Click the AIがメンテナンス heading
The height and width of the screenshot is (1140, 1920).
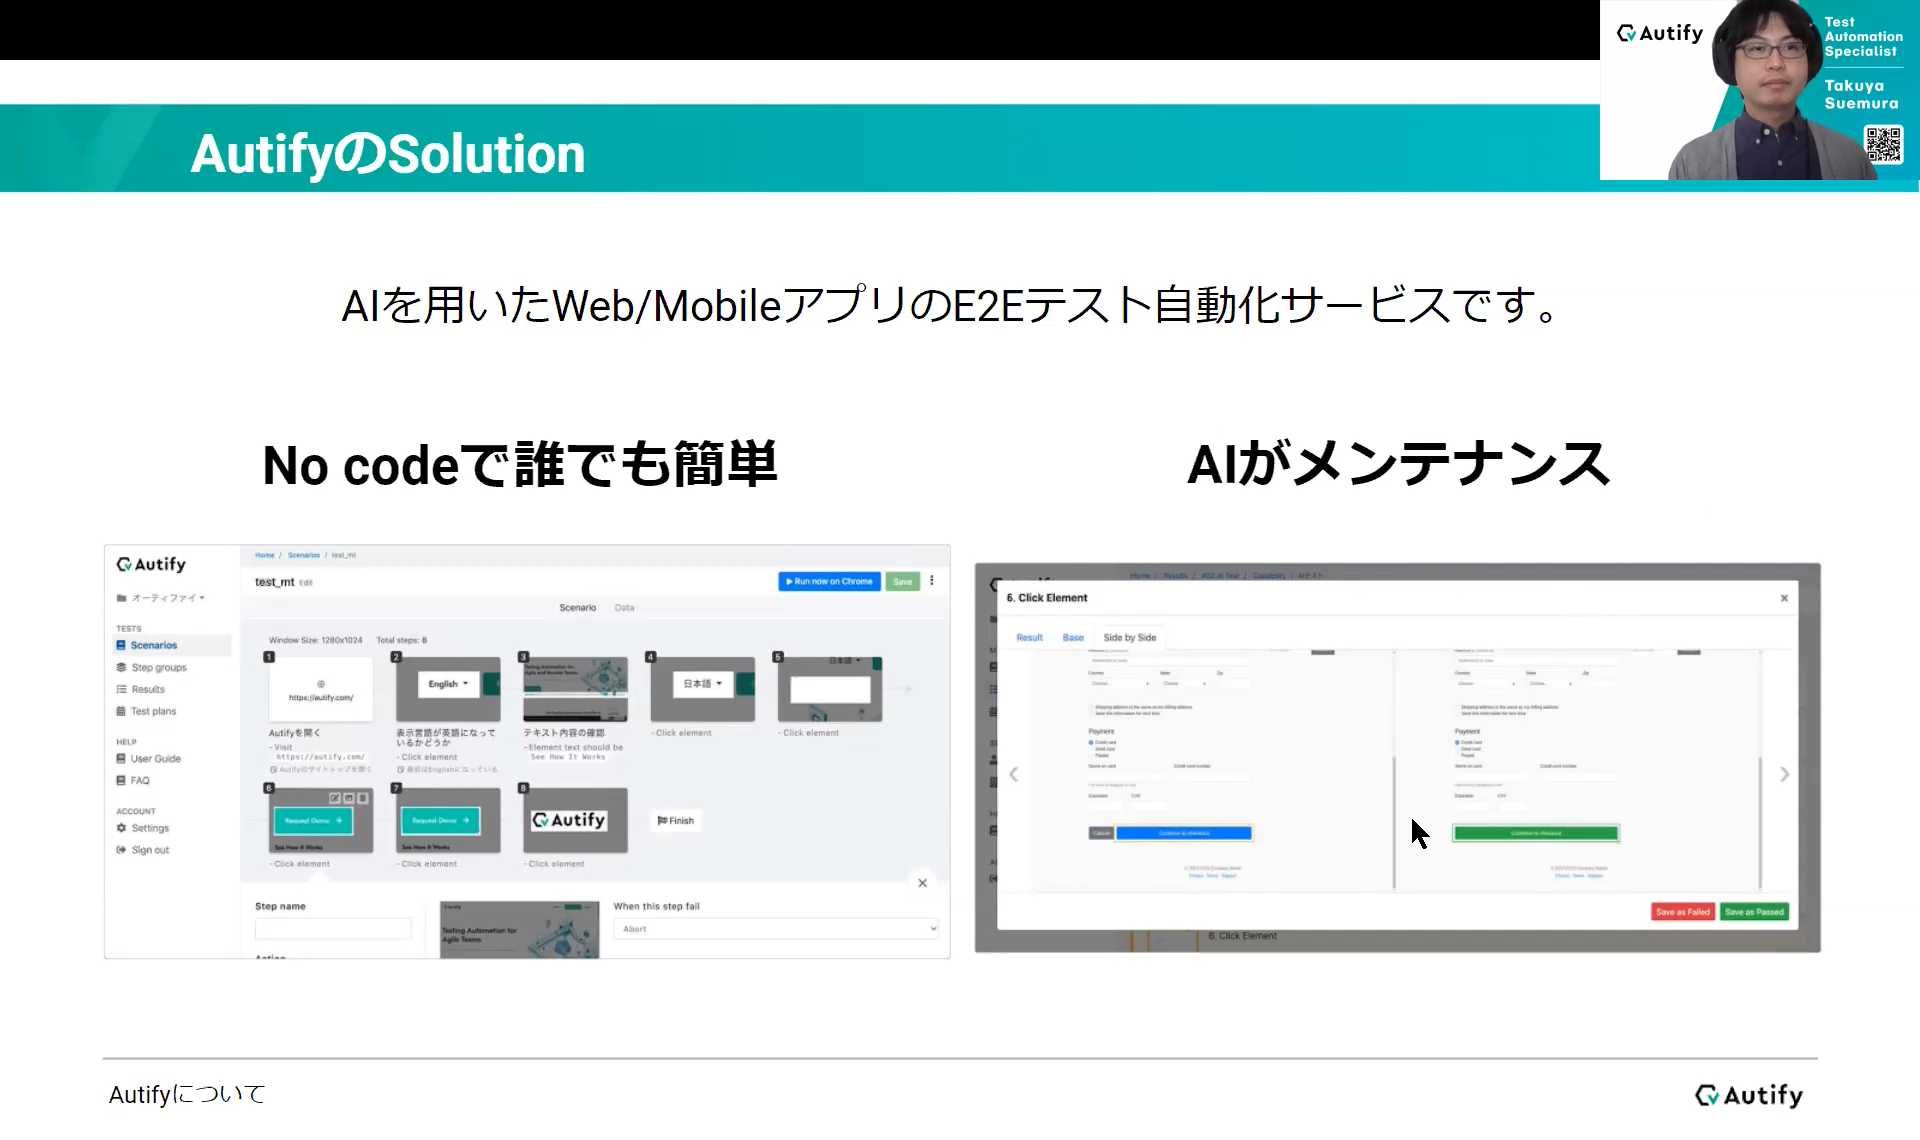[x=1399, y=465]
